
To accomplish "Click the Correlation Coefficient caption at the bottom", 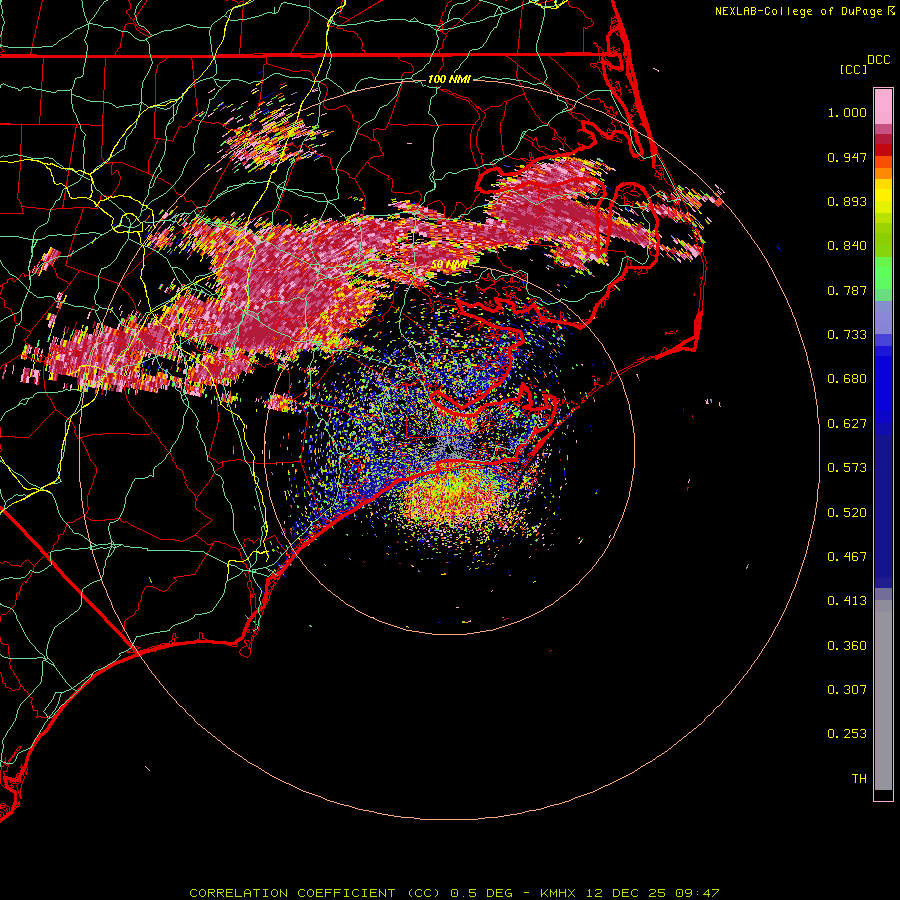I will [x=453, y=893].
